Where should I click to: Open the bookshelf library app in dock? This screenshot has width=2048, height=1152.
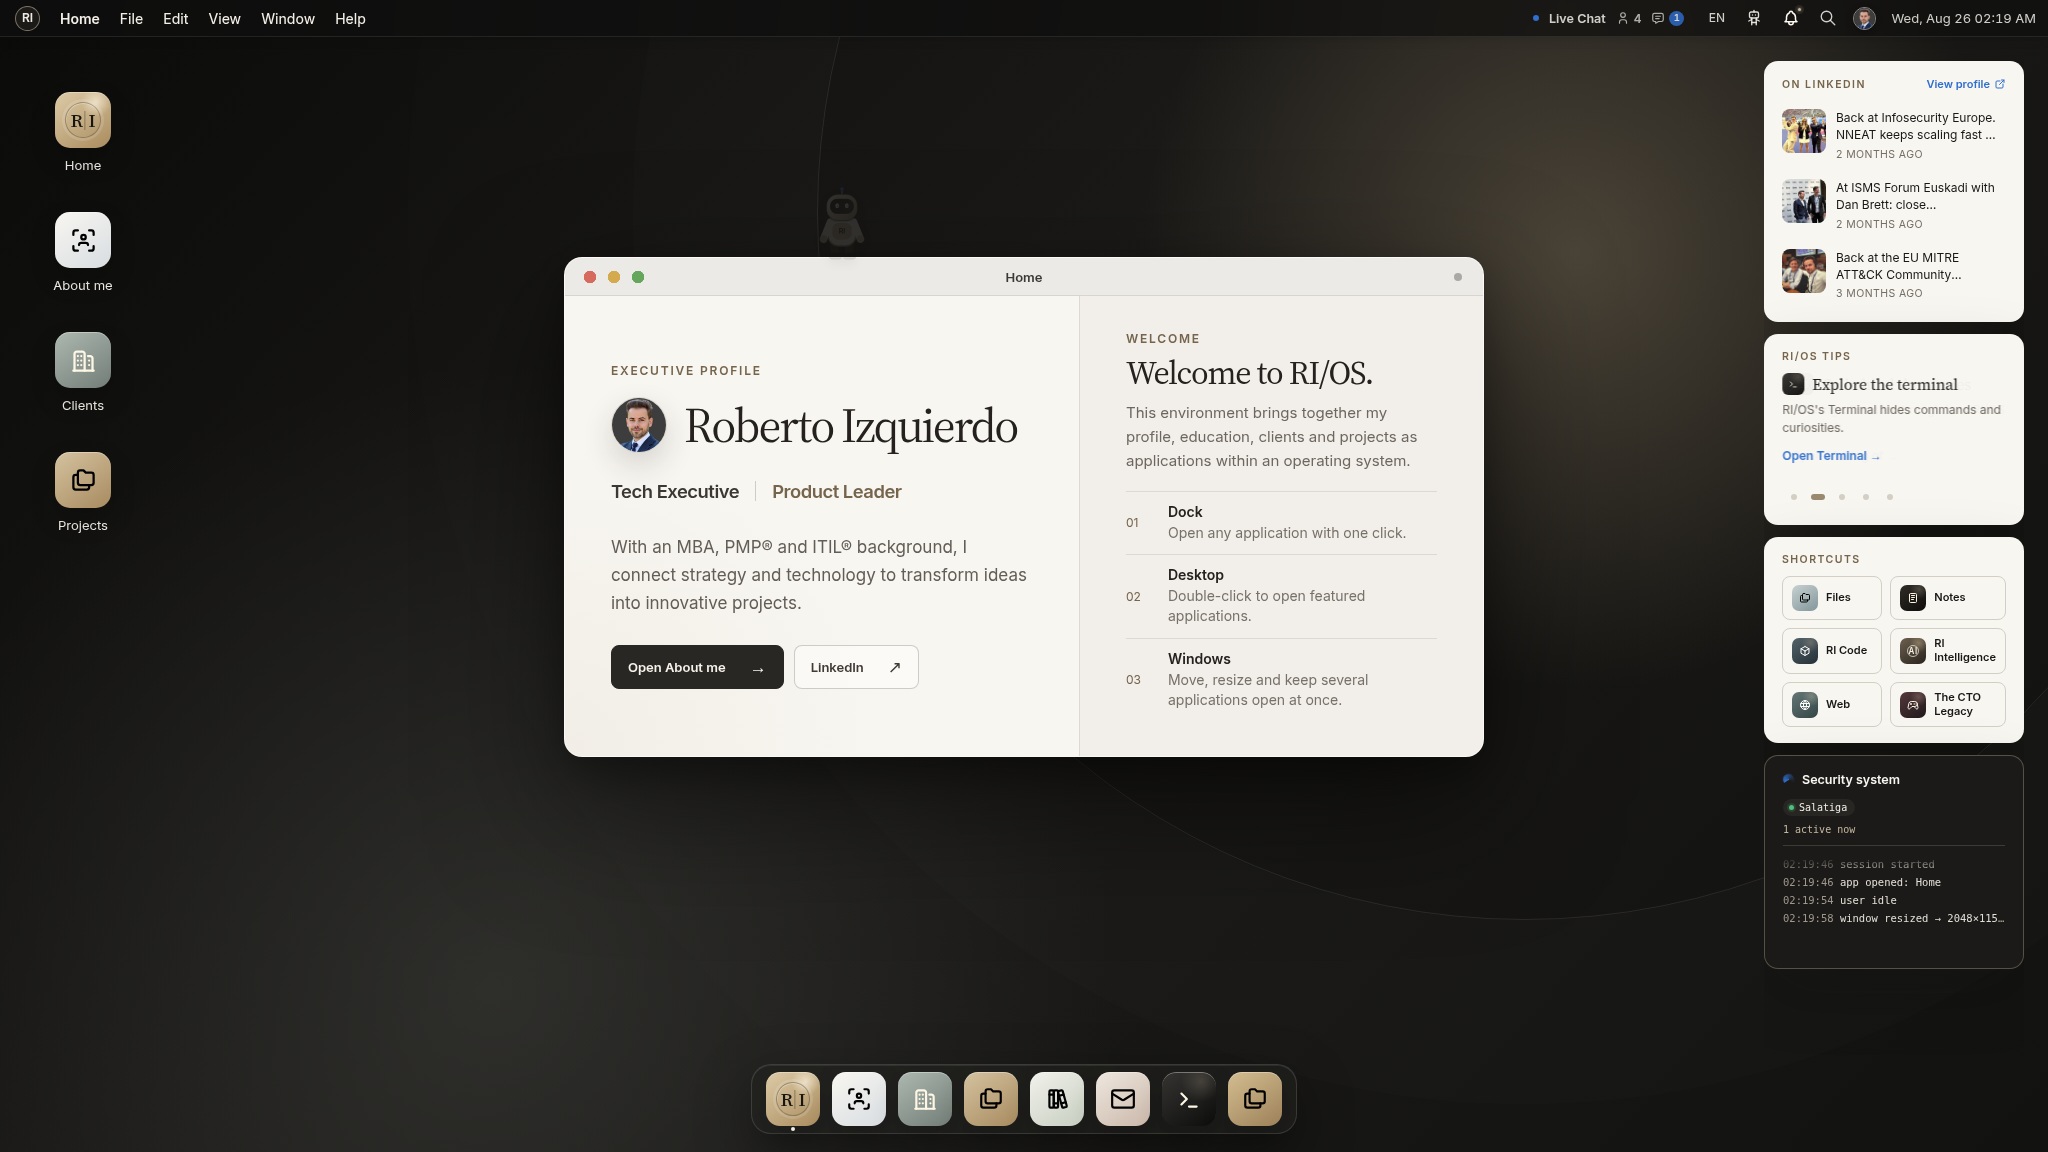pos(1057,1099)
